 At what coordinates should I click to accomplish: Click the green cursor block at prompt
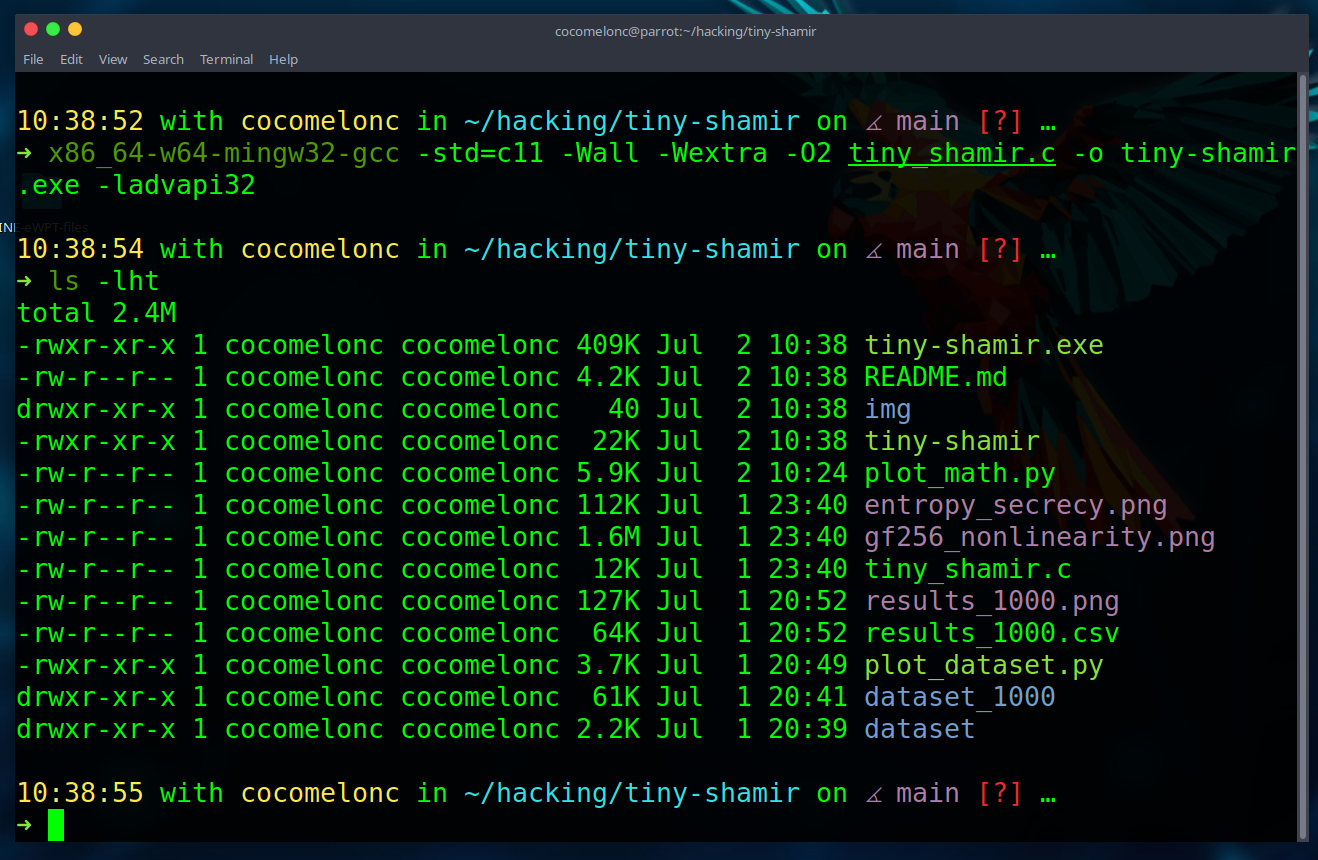tap(56, 825)
